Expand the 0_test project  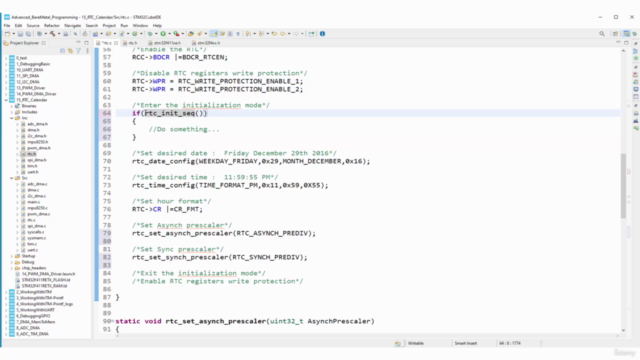6,58
